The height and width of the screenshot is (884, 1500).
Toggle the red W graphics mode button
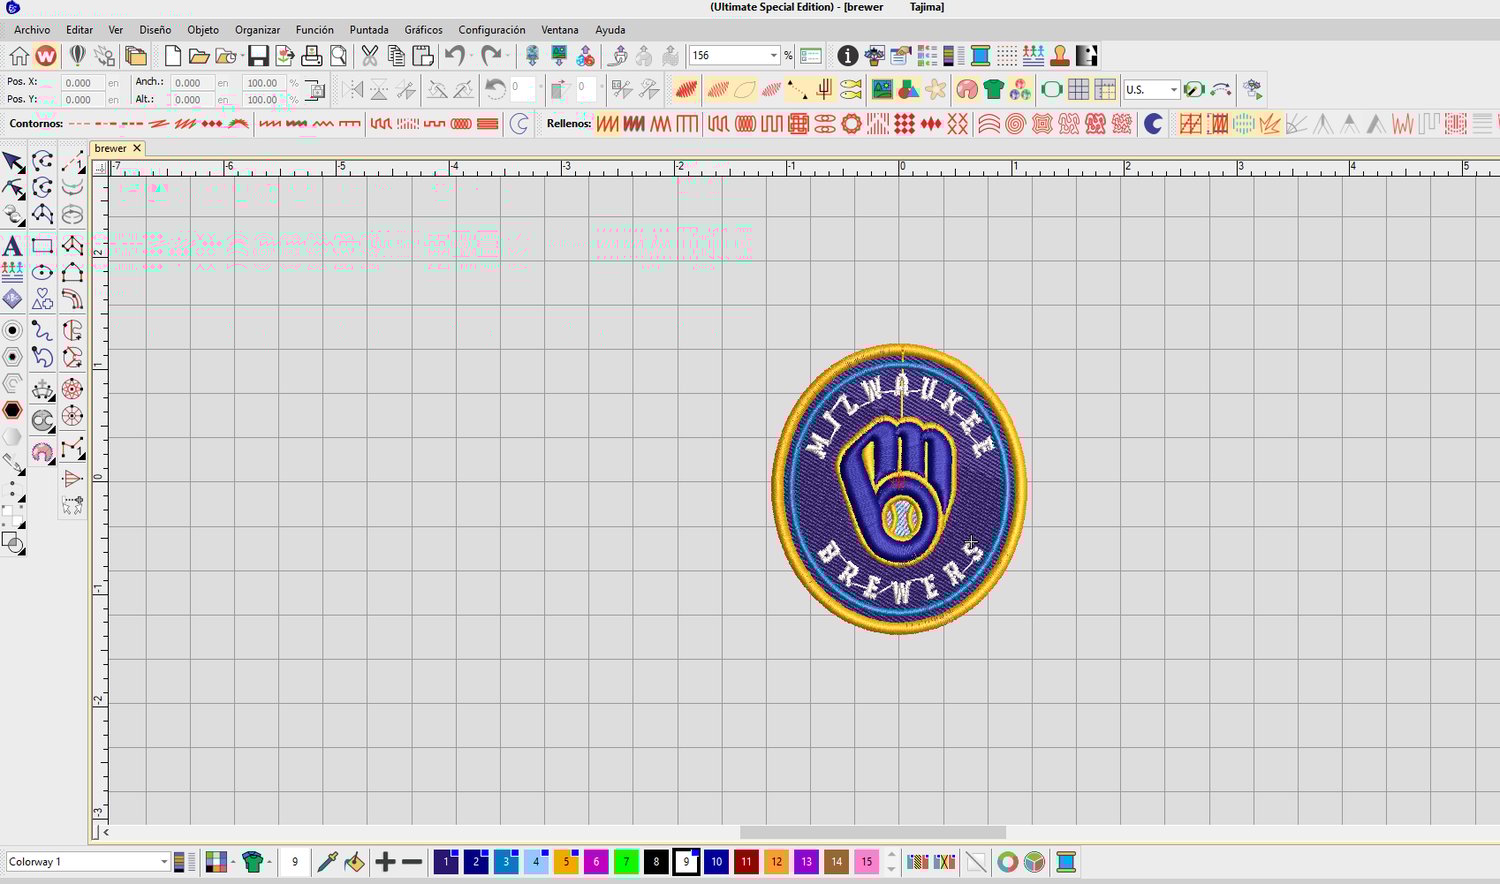point(46,56)
